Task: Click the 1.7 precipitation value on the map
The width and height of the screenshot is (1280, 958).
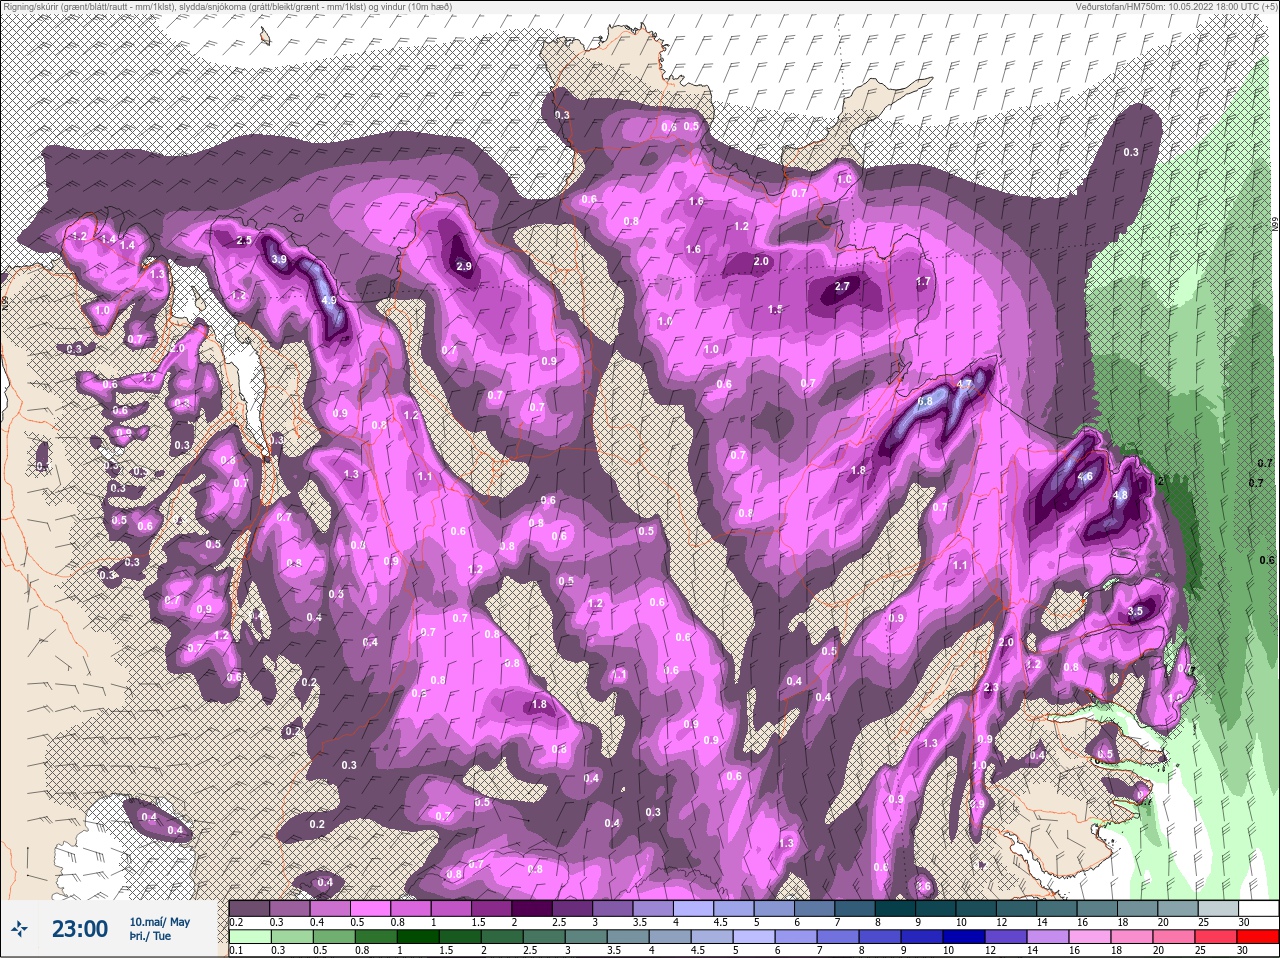Action: pos(923,282)
